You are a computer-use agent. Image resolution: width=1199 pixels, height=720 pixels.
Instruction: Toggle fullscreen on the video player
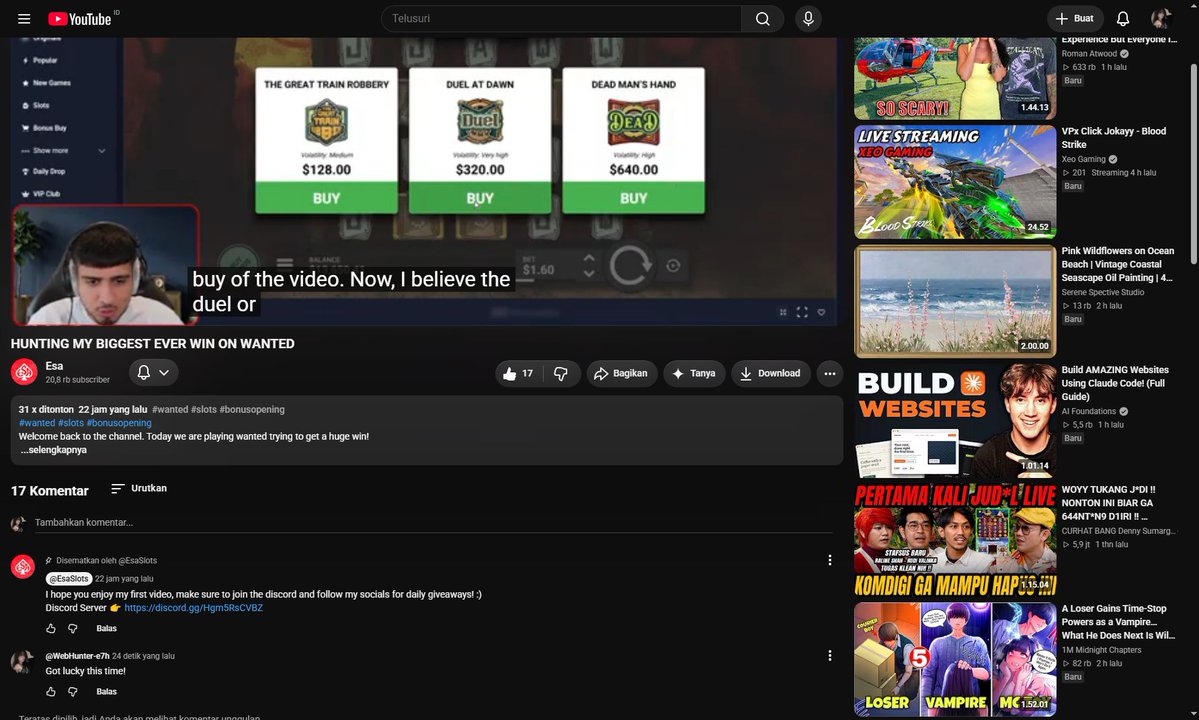802,312
